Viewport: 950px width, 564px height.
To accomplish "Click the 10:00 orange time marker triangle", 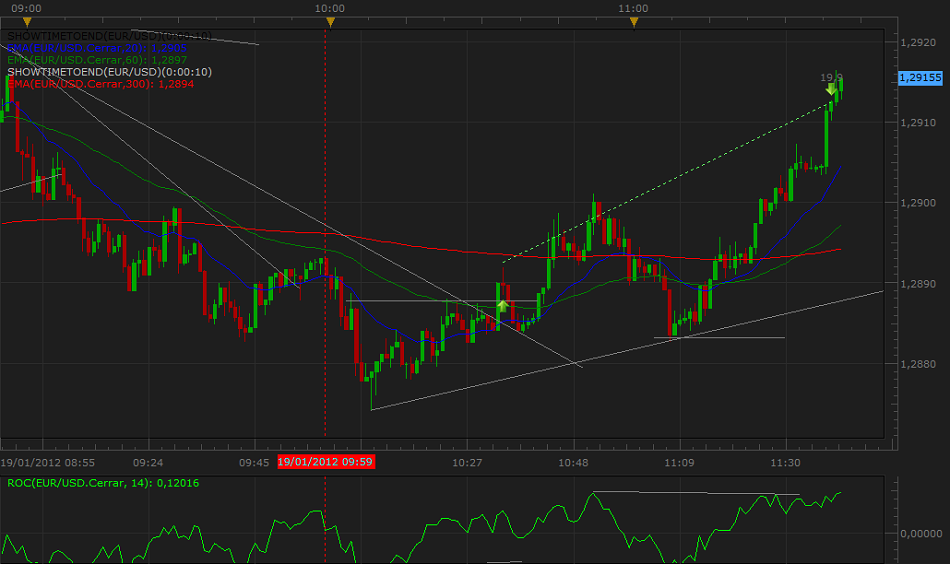I will [x=331, y=21].
